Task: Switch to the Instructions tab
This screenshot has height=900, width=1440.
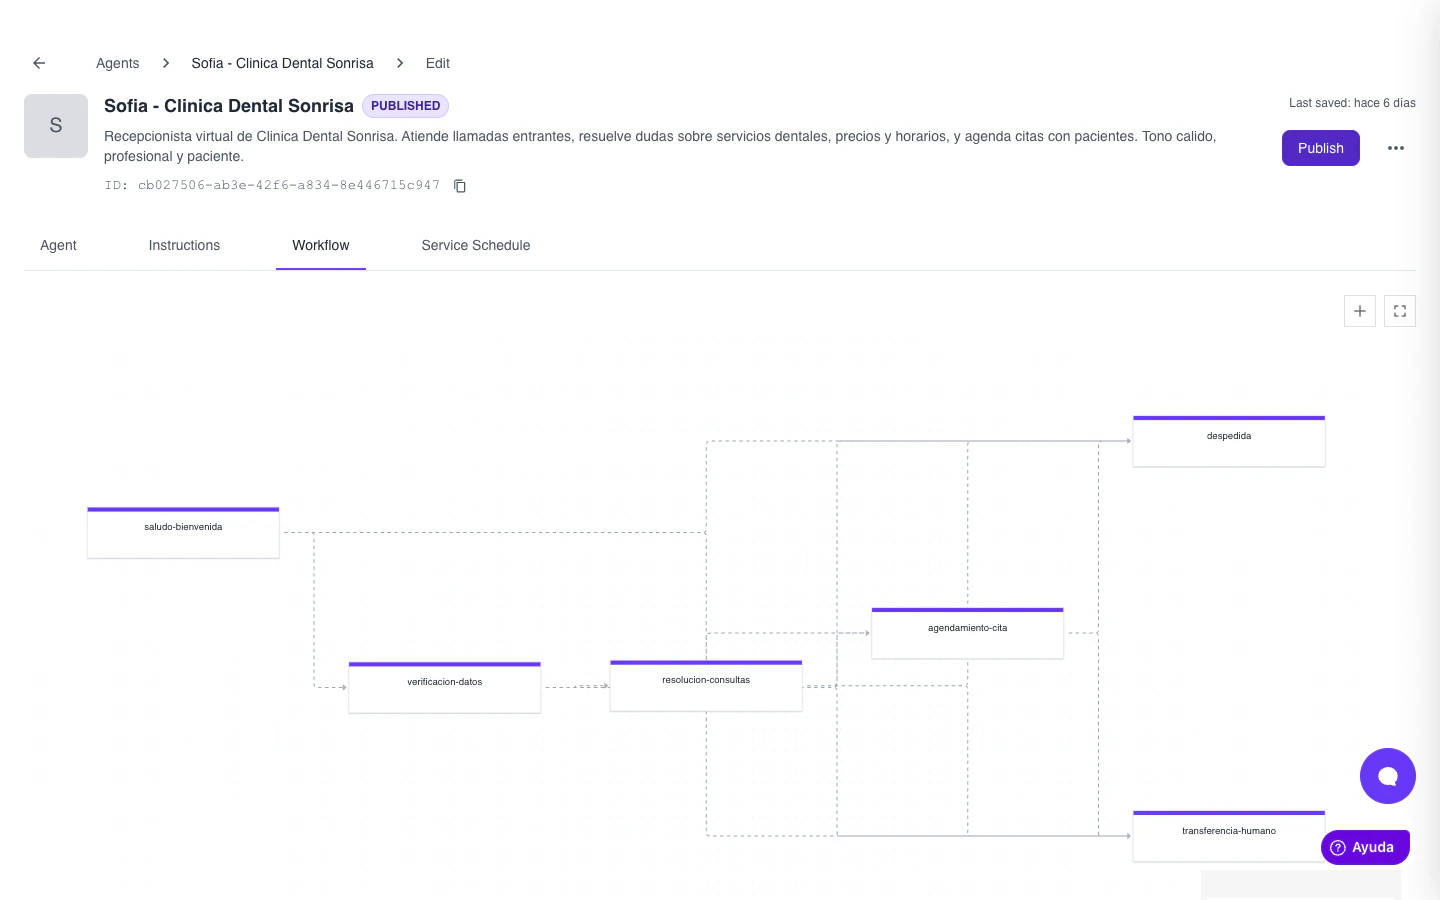Action: click(184, 245)
